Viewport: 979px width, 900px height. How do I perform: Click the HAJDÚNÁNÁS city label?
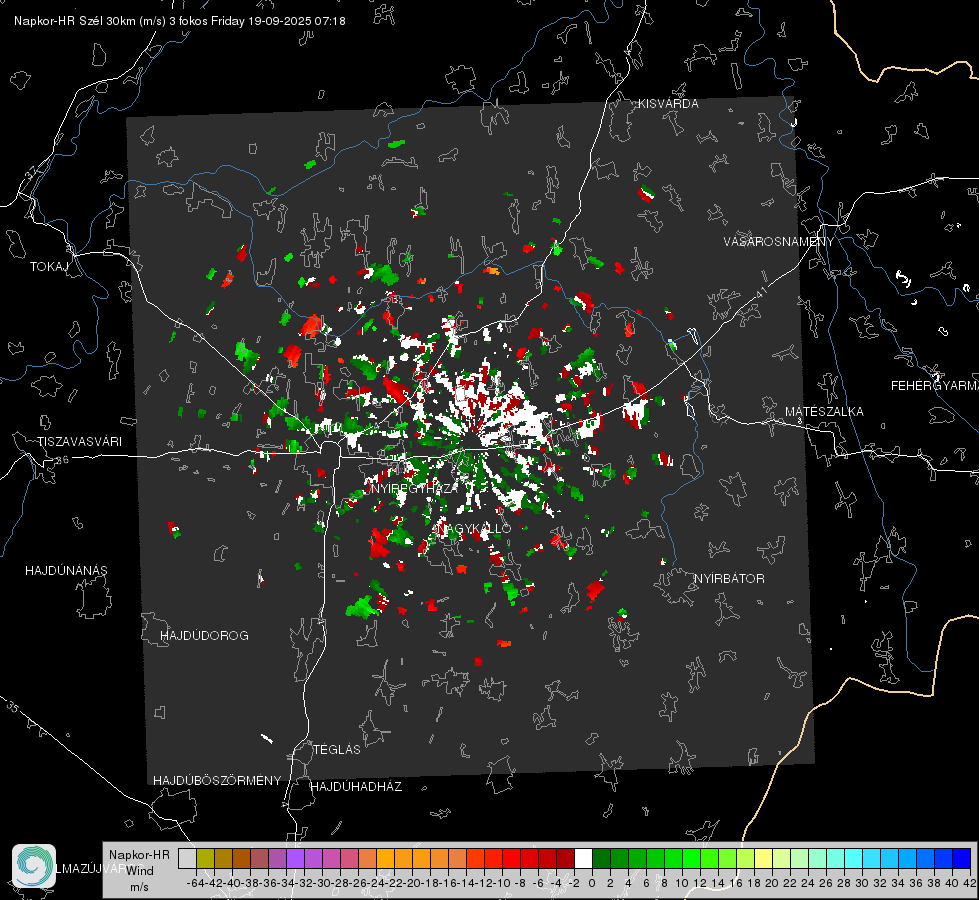(x=66, y=571)
